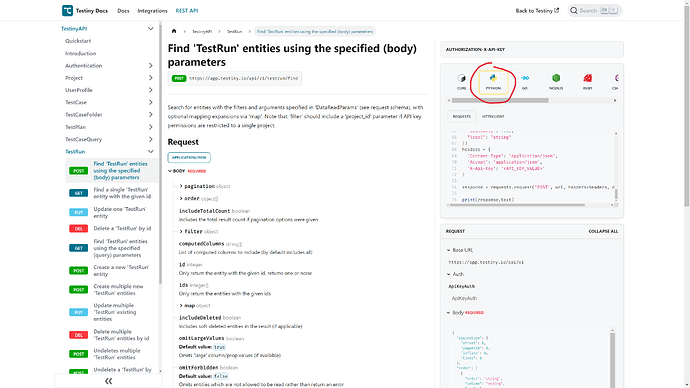Click Back to Testiny link
Viewport: 690px width, 388px height.
click(537, 11)
